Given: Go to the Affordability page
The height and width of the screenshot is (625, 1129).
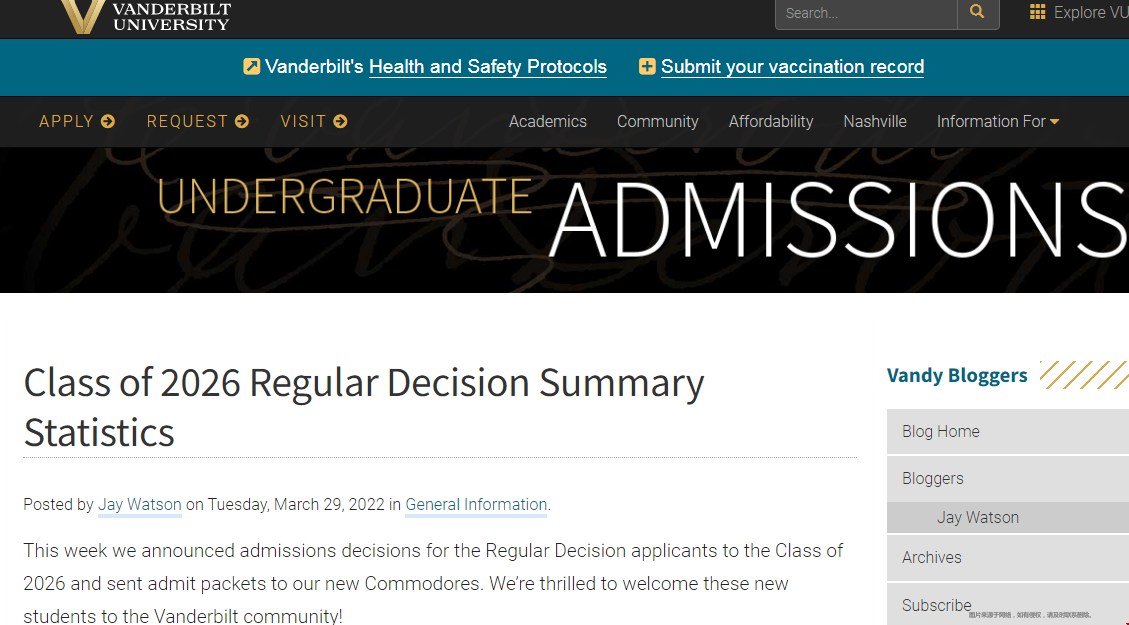Looking at the screenshot, I should pos(770,121).
